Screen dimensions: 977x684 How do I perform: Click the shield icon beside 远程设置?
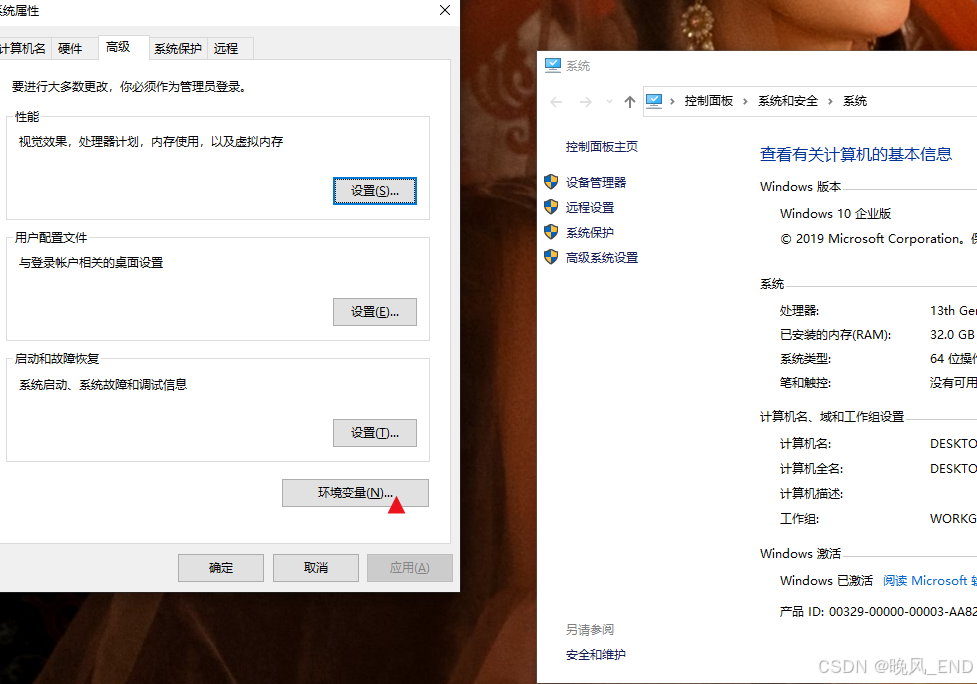[x=551, y=207]
